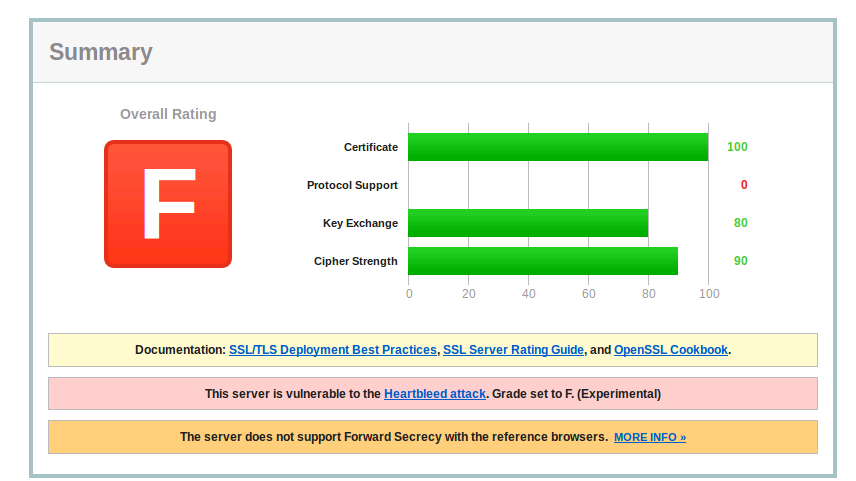The width and height of the screenshot is (856, 481).
Task: Click the Overall Rating label
Action: pyautogui.click(x=168, y=114)
